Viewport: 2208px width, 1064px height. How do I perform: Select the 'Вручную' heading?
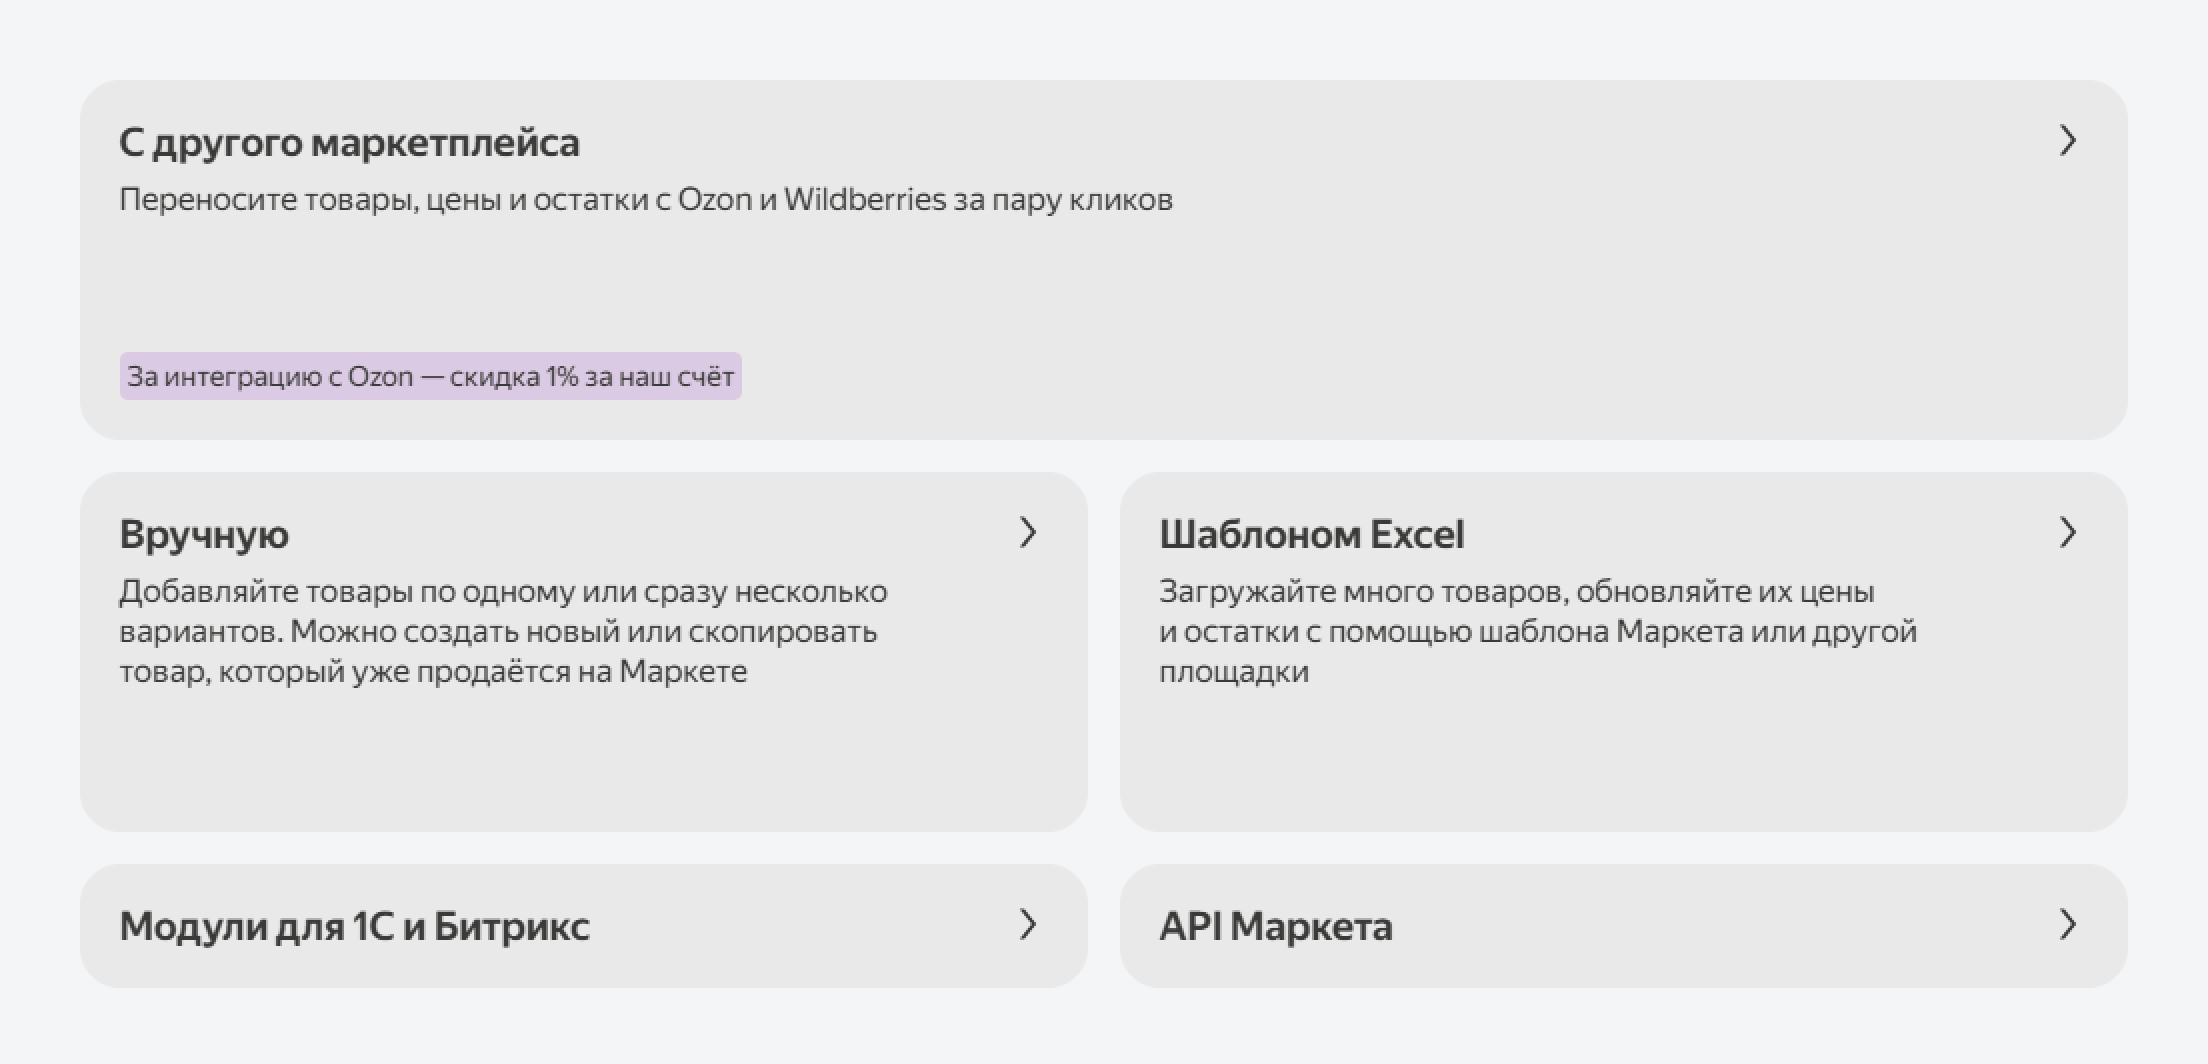tap(204, 535)
